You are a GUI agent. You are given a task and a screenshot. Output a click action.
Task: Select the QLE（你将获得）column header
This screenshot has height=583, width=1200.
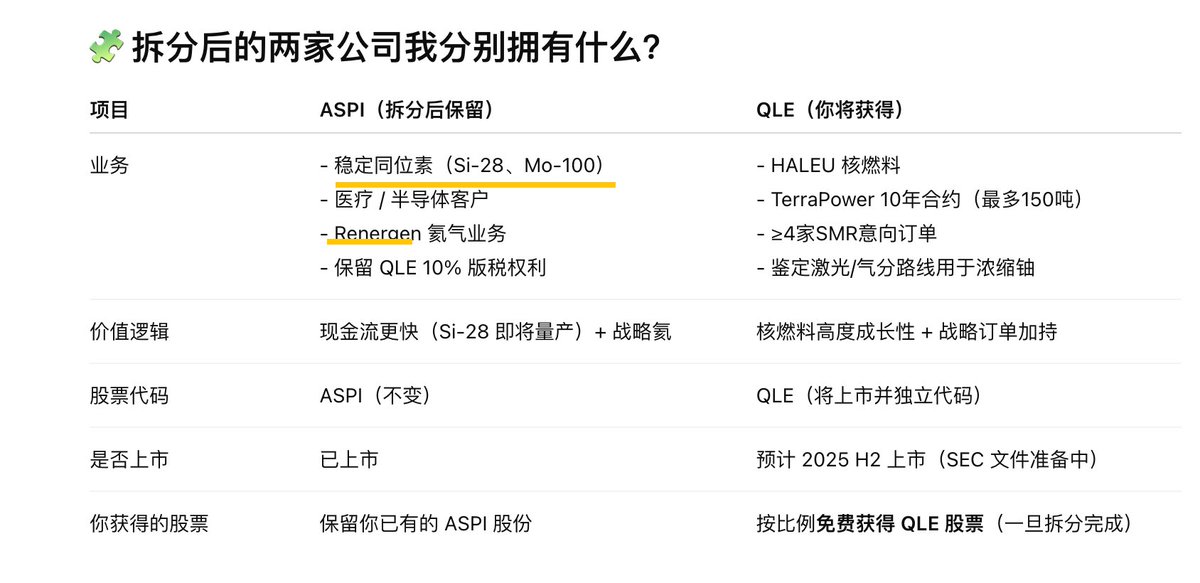pyautogui.click(x=830, y=110)
